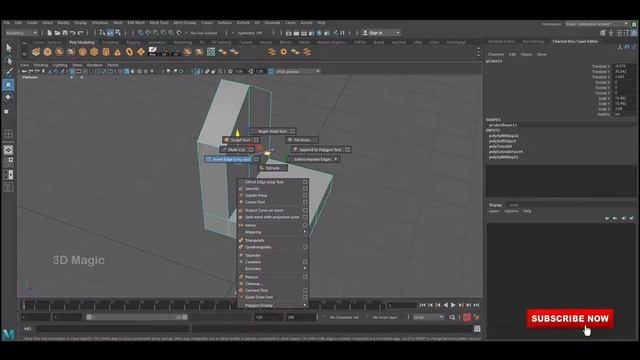Open option box for Insert Edge Loop Tool
Screen dimensions: 640x360
click(256, 159)
